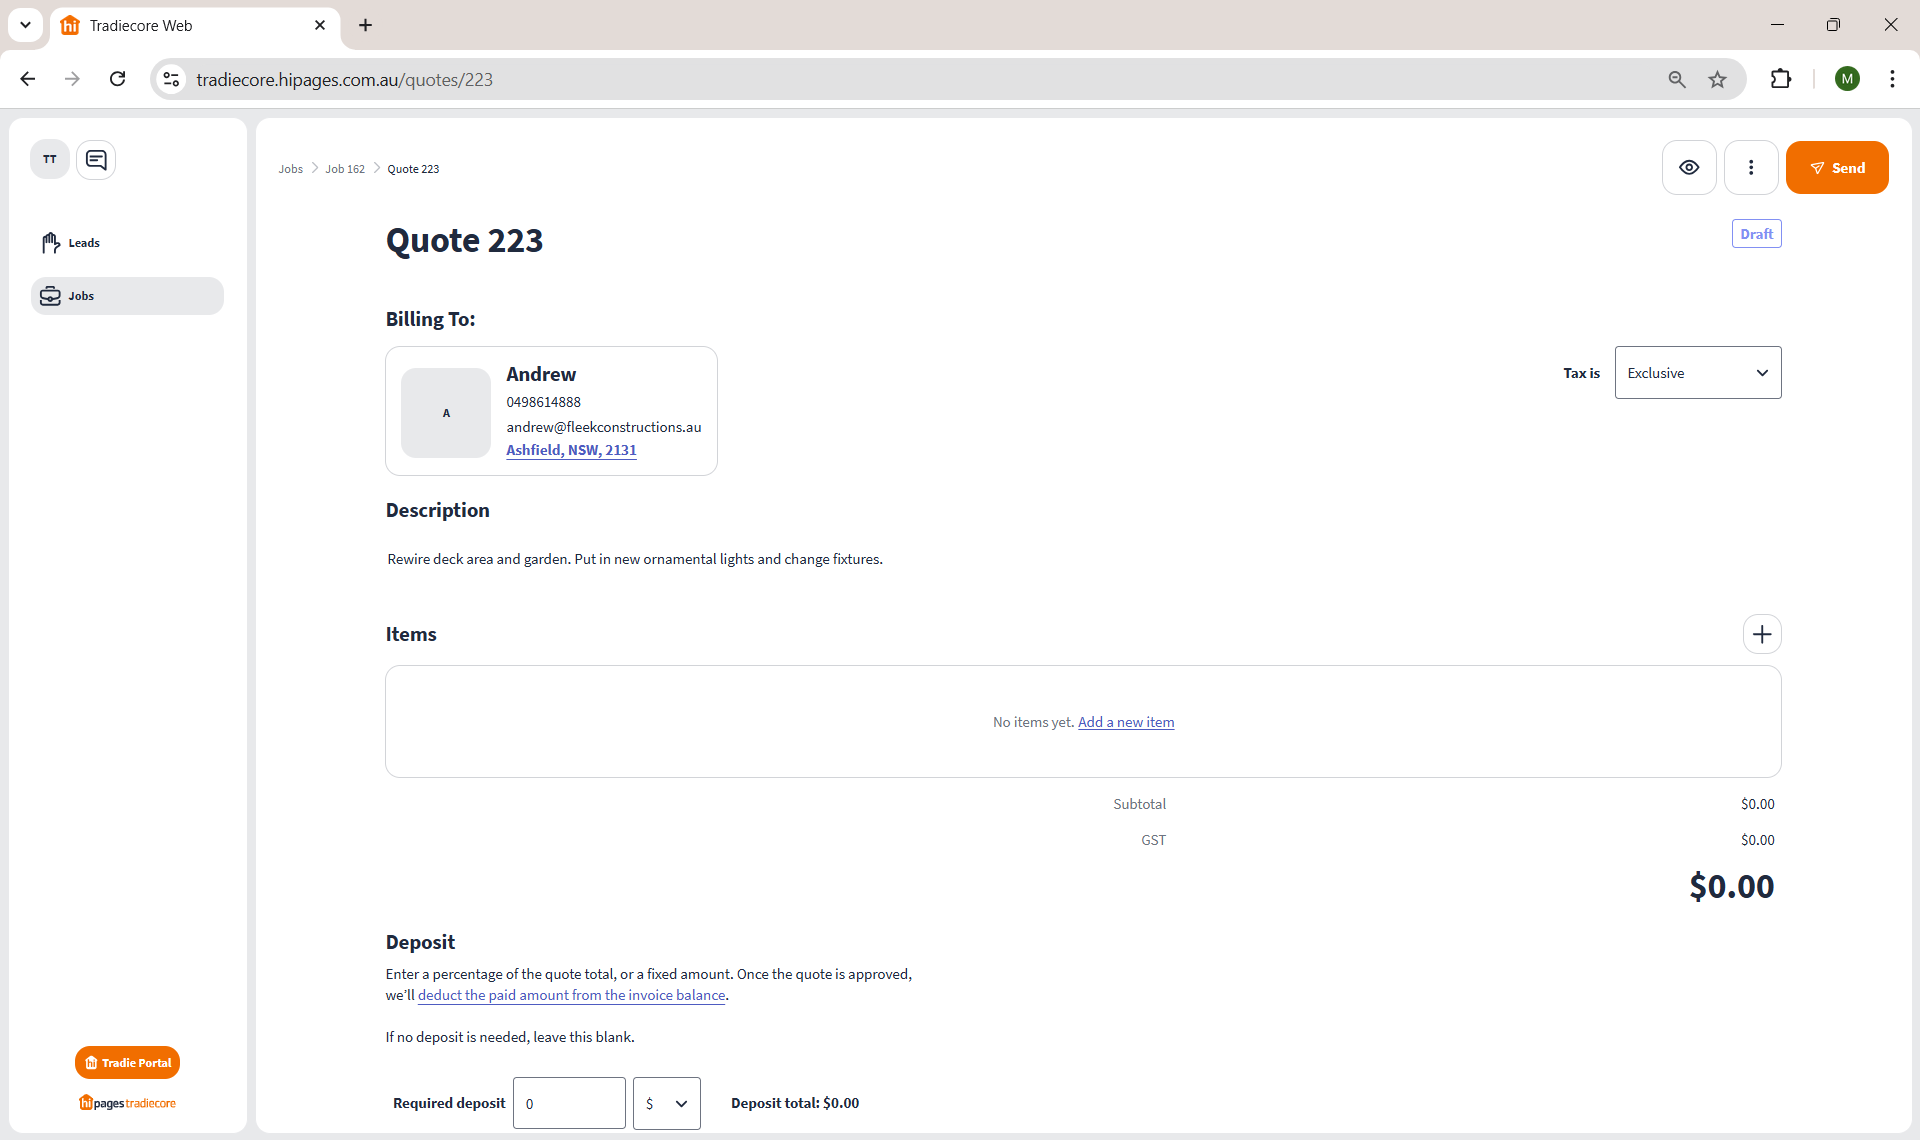
Task: Open the site information icon in address bar
Action: pos(172,79)
